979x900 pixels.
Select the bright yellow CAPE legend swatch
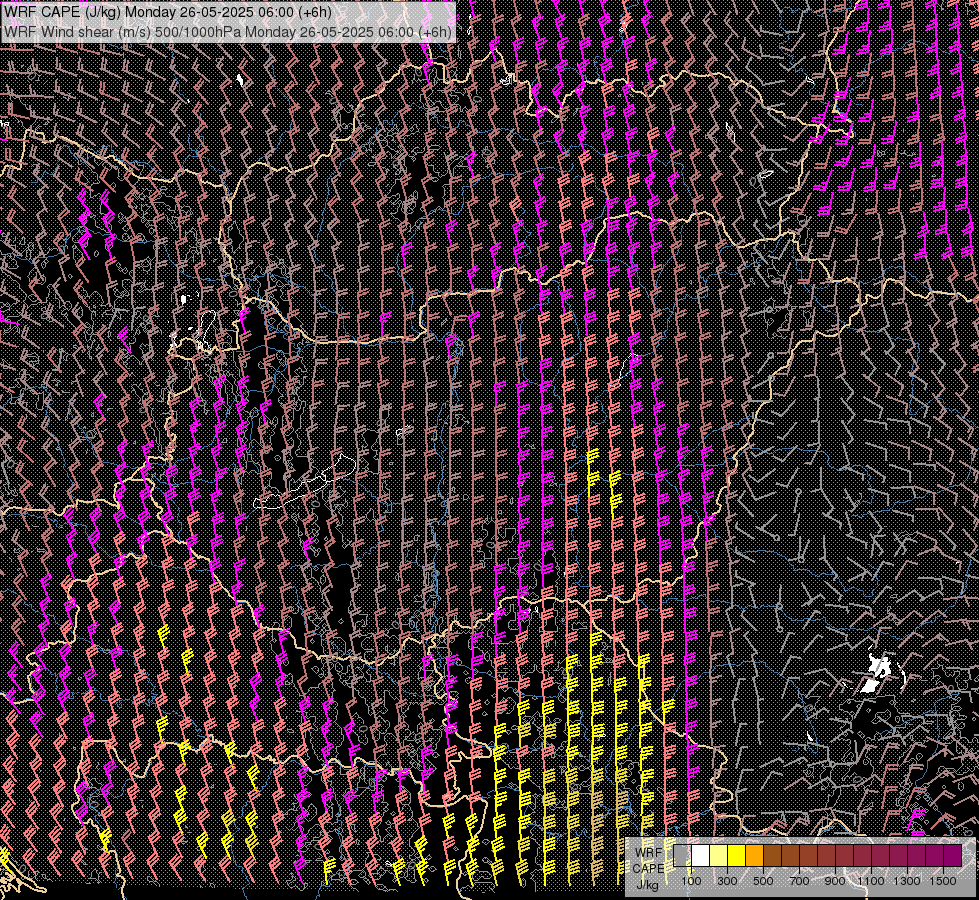coord(737,856)
